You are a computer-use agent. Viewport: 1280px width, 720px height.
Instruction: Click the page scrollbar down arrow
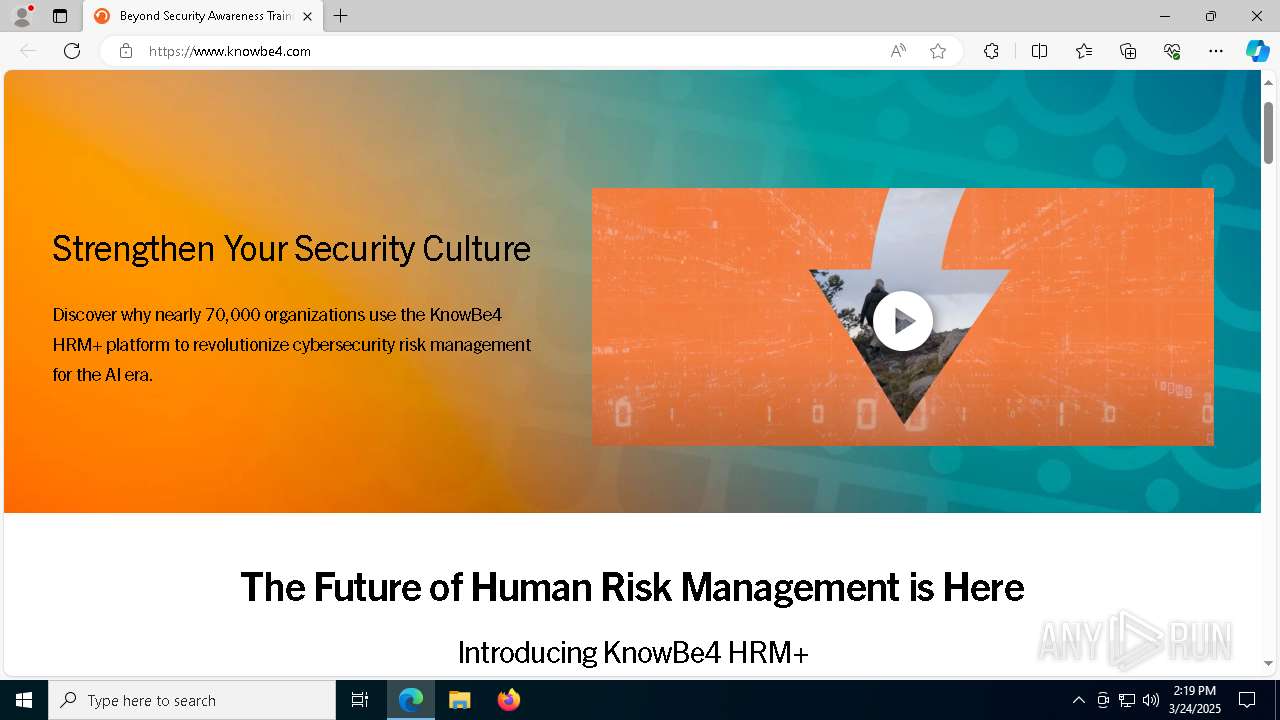coord(1268,663)
